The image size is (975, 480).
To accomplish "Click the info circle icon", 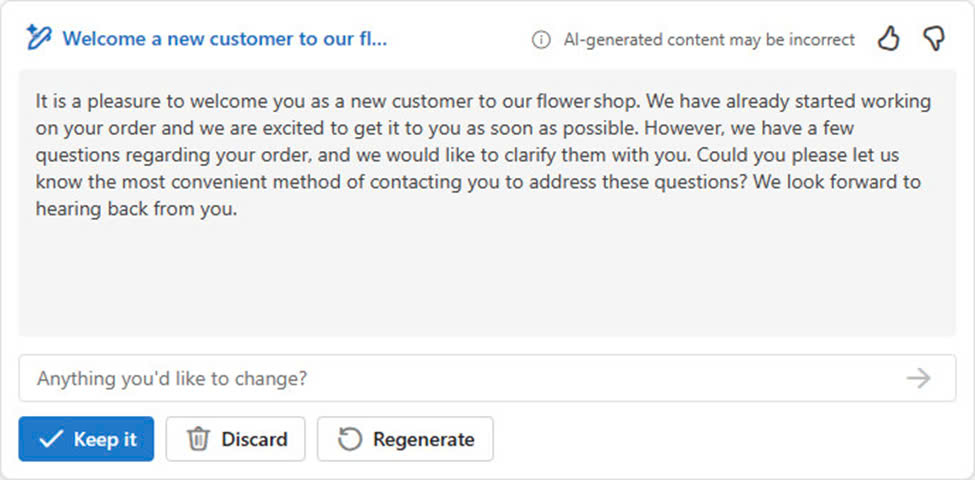I will click(541, 40).
